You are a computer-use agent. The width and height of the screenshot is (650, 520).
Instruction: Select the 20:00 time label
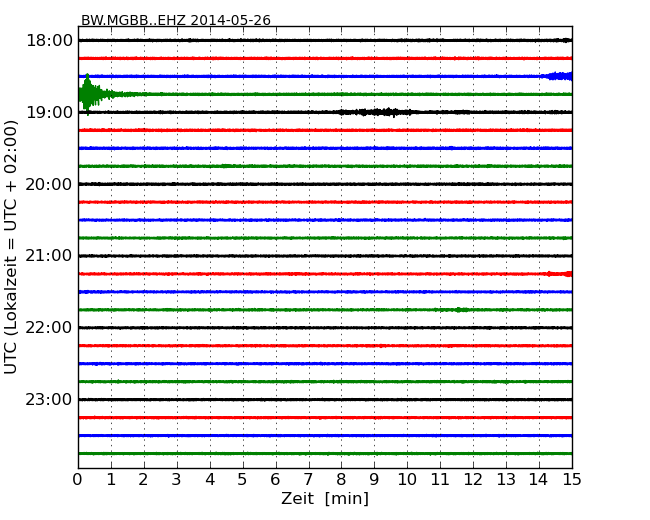tap(49, 184)
